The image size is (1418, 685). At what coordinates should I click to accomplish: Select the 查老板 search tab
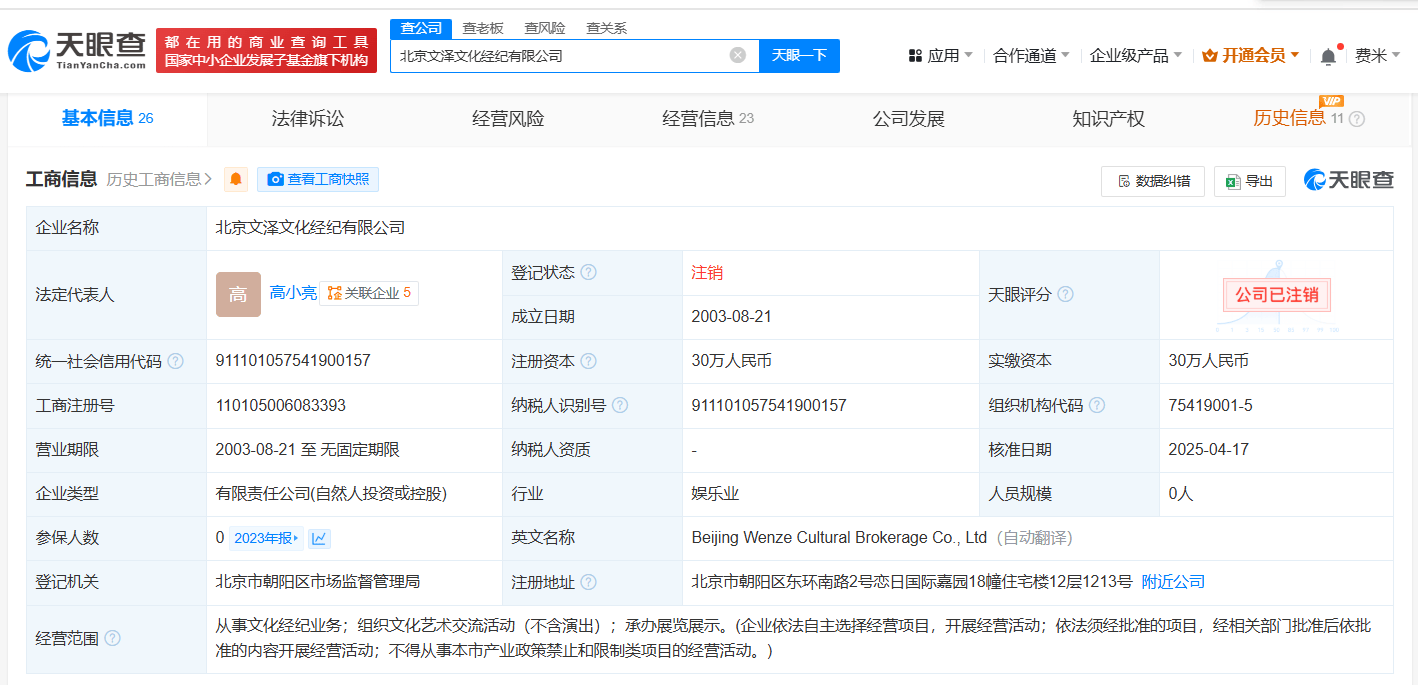[483, 28]
